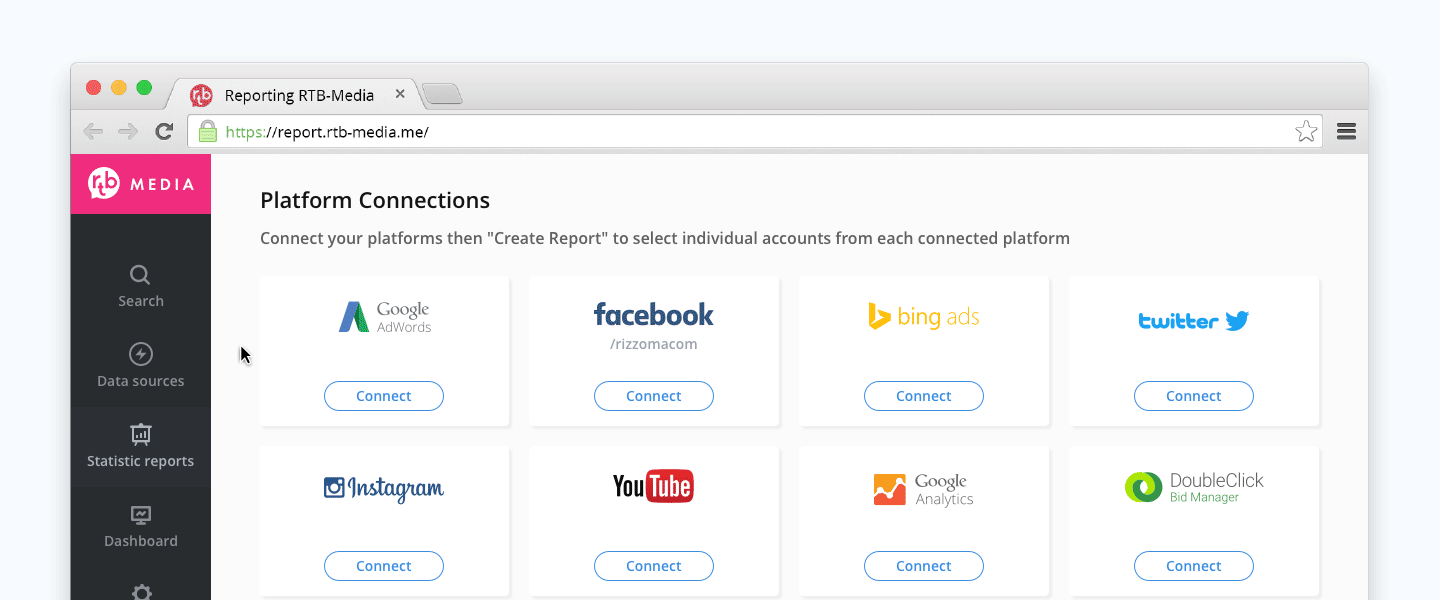The image size is (1440, 600).
Task: Click the settings gear in the sidebar
Action: (x=141, y=592)
